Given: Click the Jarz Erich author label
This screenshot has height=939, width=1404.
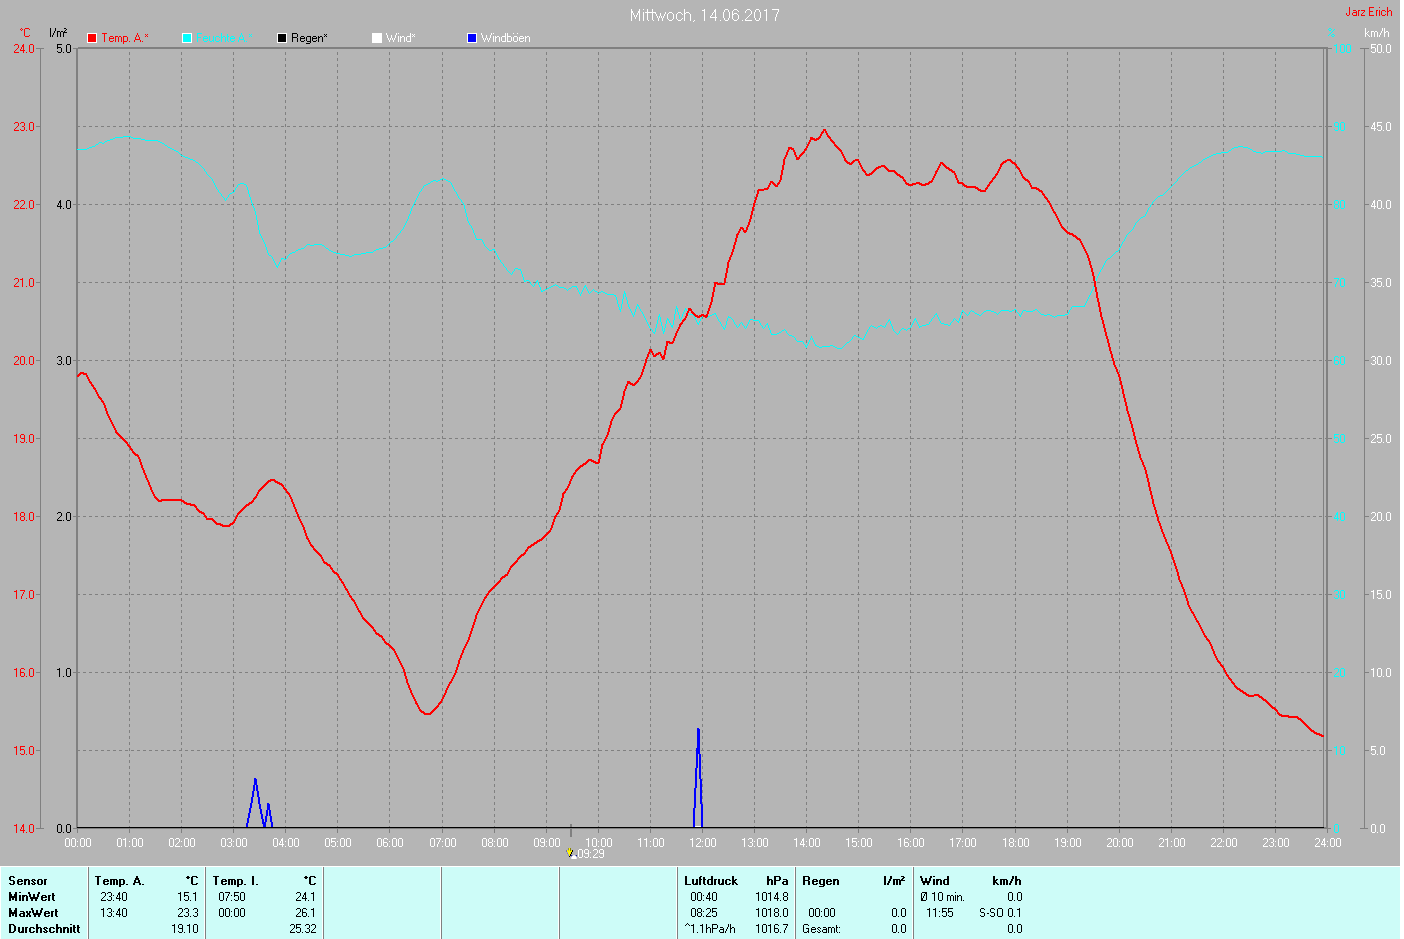Looking at the screenshot, I should pyautogui.click(x=1368, y=12).
